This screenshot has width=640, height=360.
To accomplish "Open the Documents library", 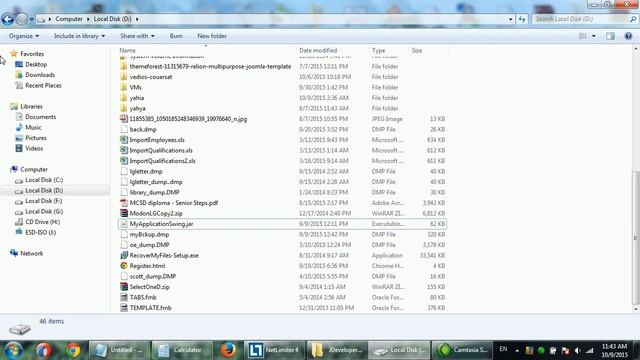I will click(40, 117).
